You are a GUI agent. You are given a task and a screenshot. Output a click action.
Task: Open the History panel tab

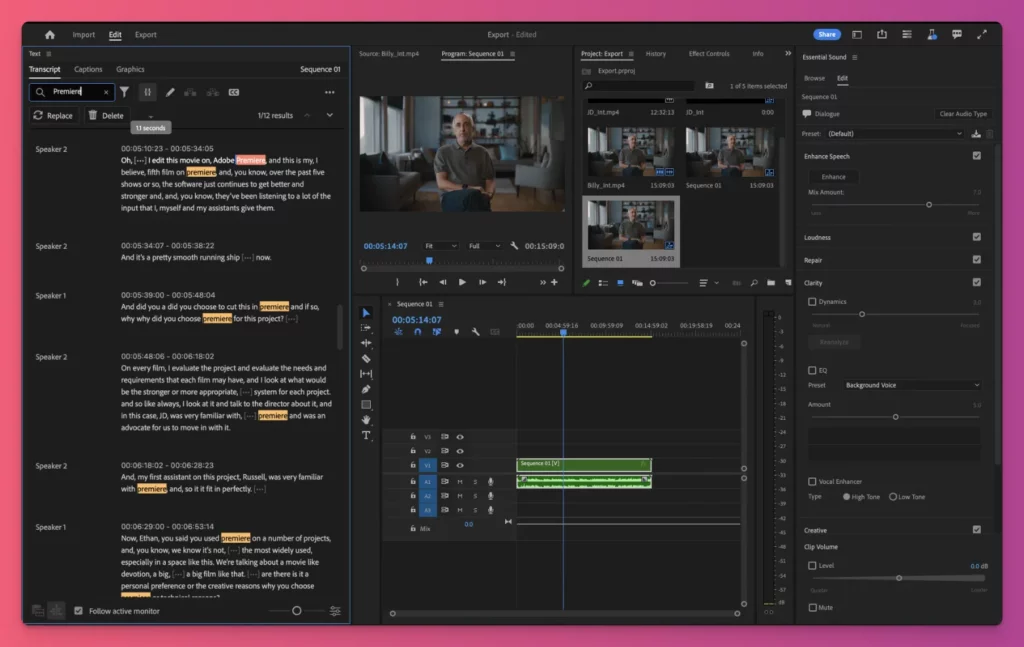656,54
